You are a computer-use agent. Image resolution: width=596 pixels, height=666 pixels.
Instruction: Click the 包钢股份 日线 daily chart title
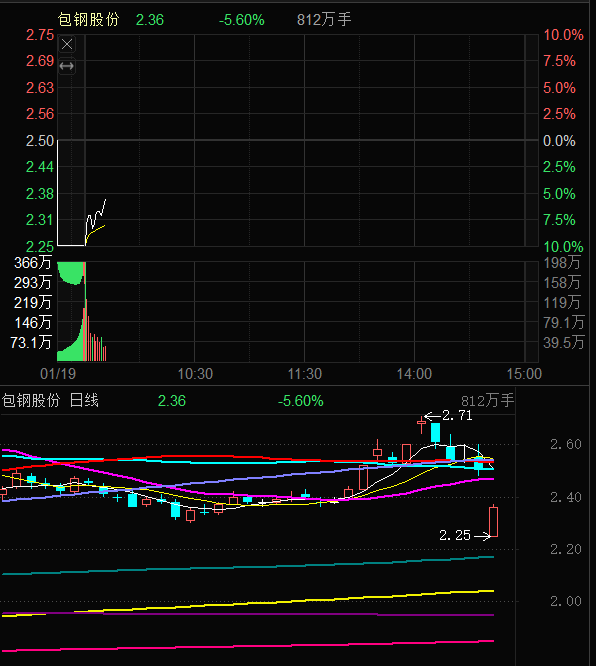click(x=50, y=401)
